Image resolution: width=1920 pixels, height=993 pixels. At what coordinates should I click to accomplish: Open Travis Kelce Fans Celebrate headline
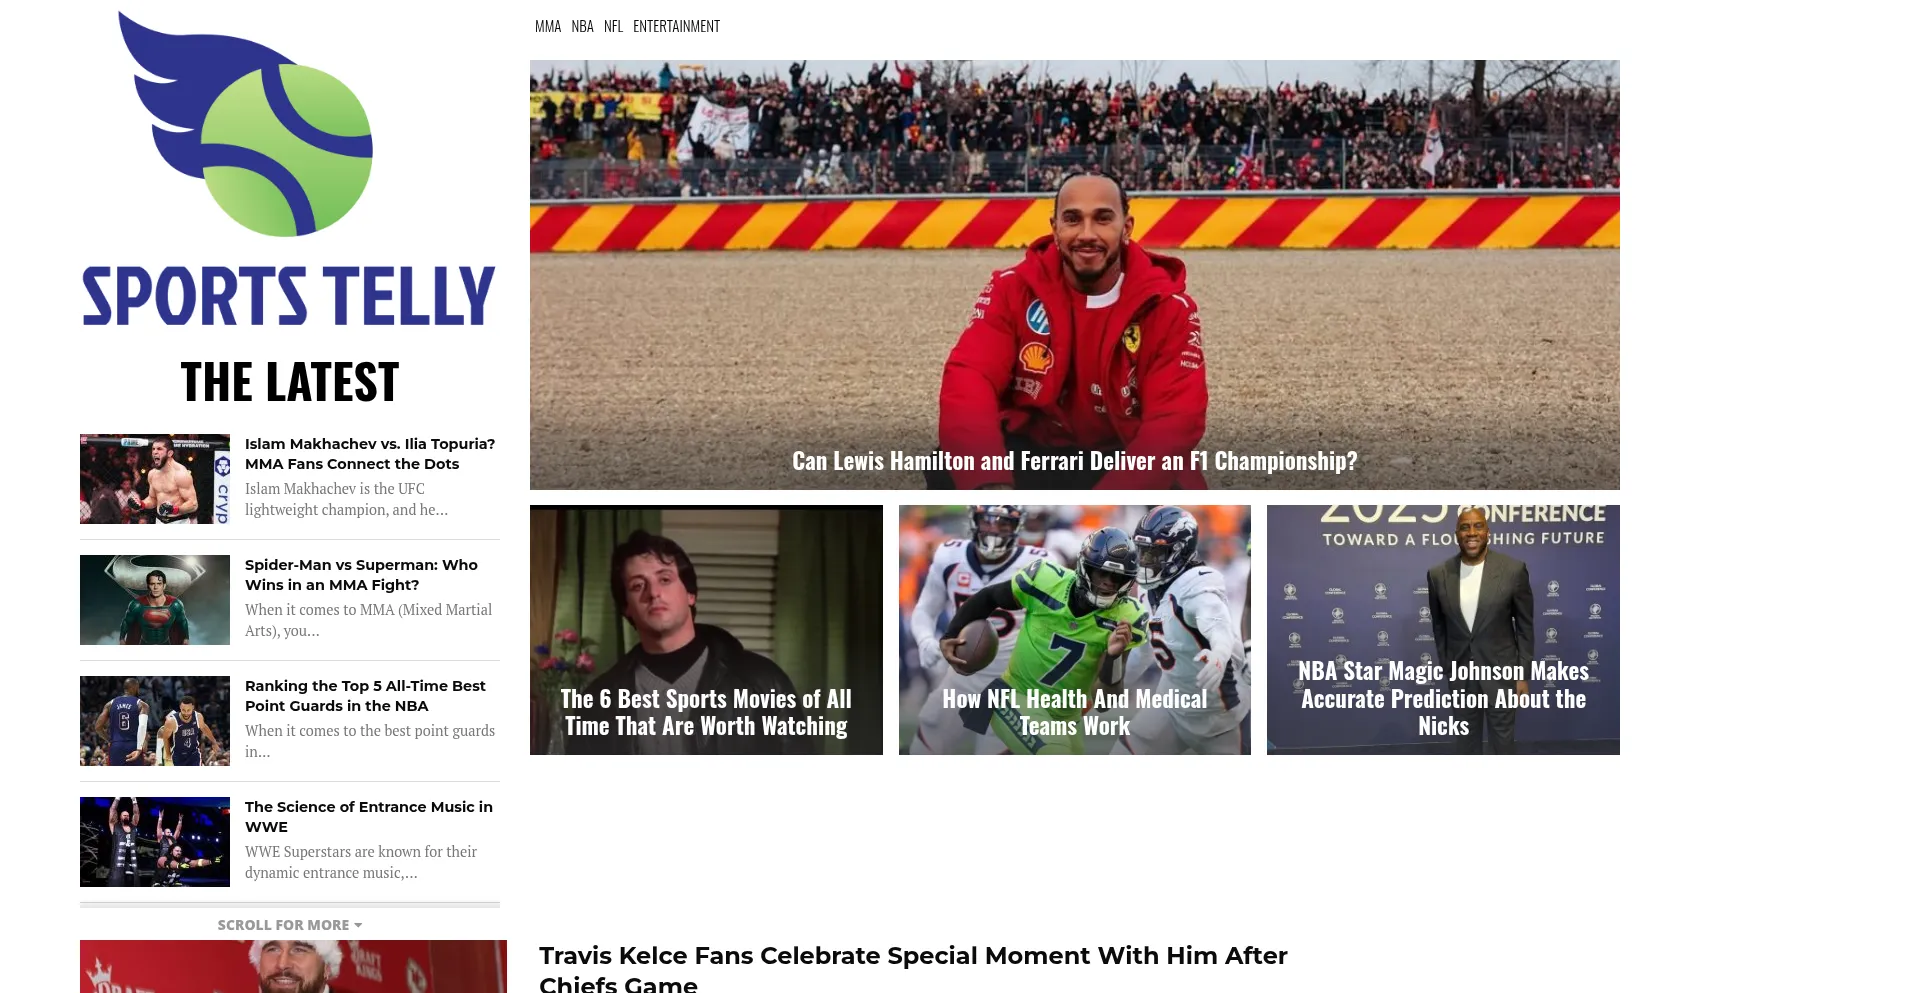(913, 968)
